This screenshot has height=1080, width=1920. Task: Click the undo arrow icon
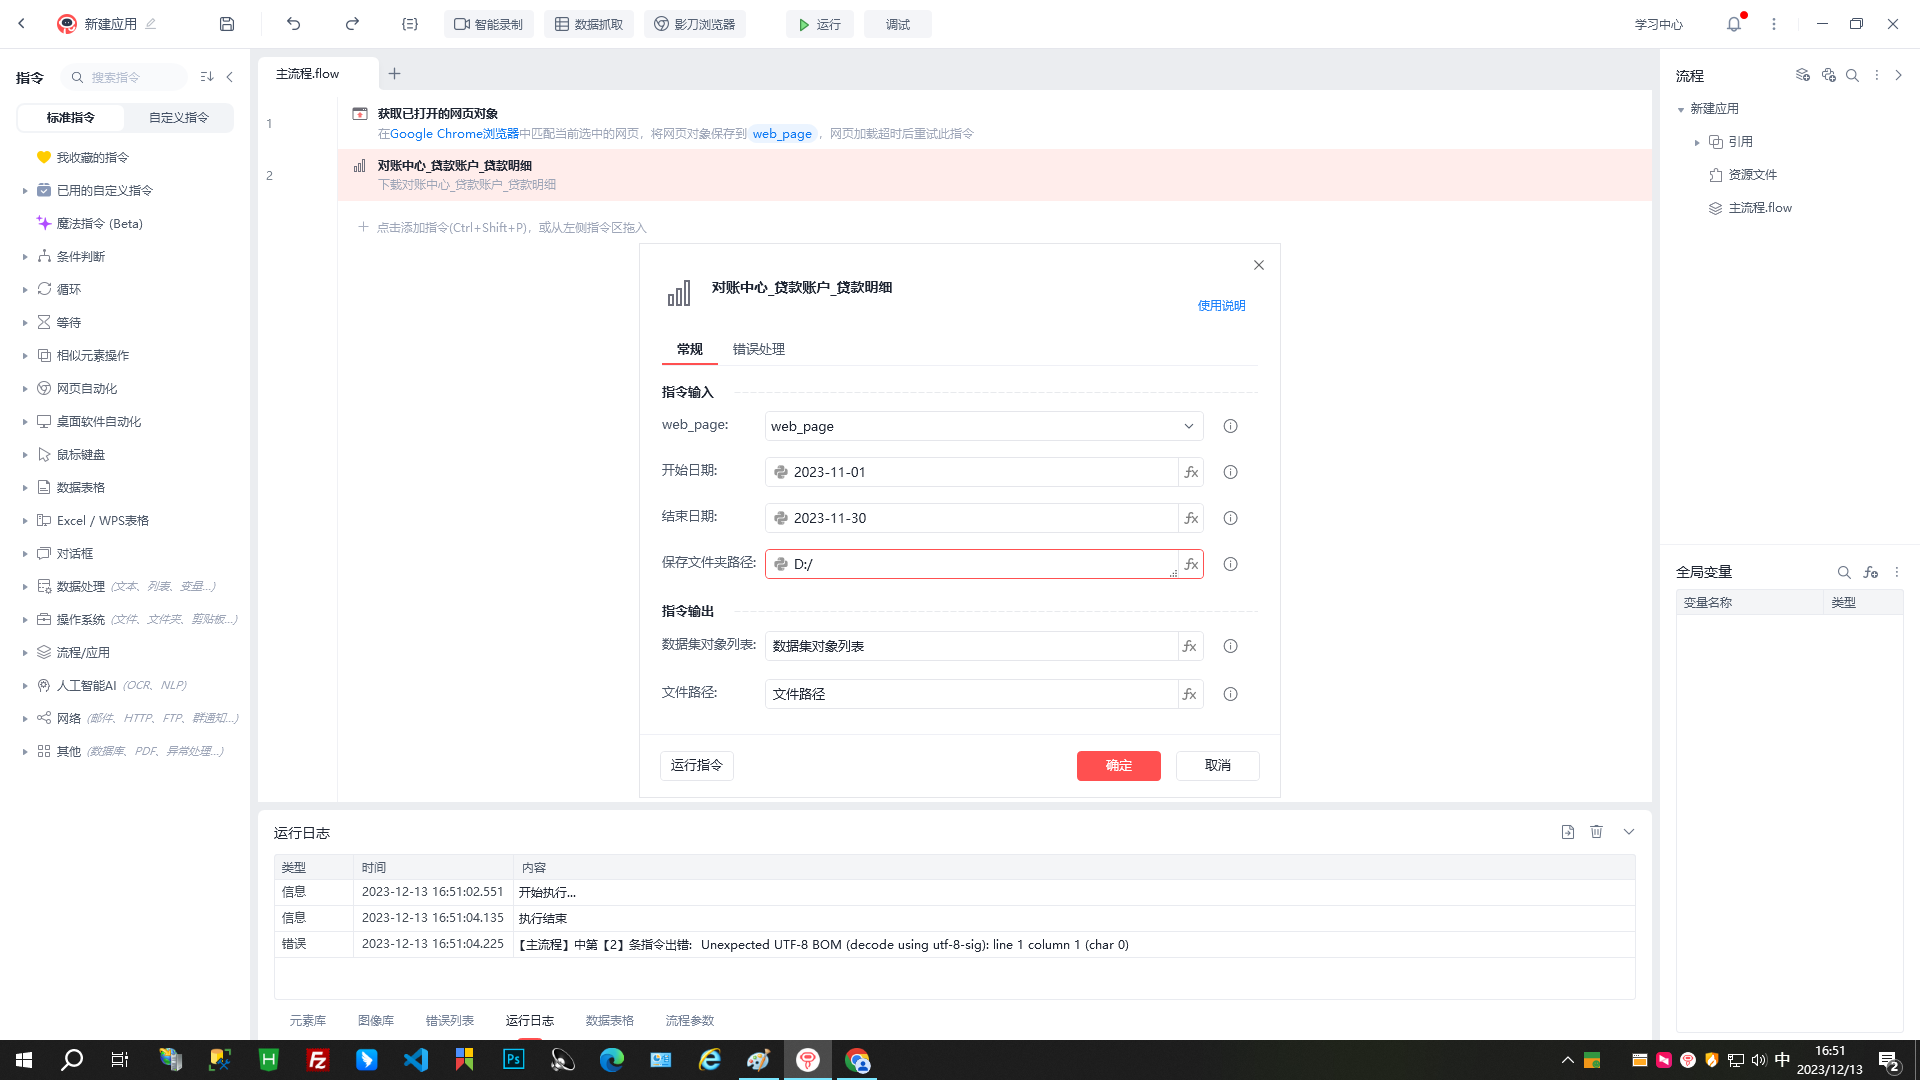[293, 24]
